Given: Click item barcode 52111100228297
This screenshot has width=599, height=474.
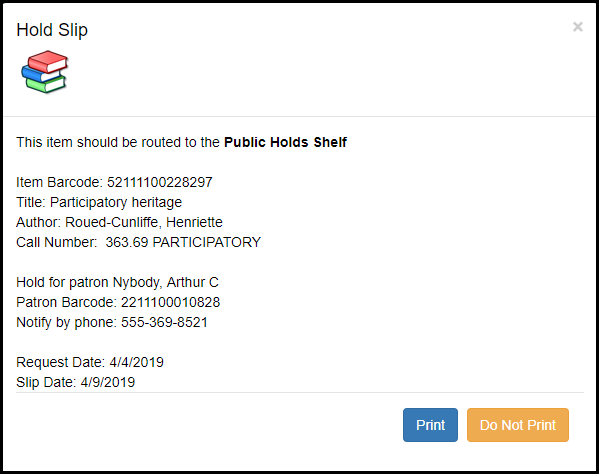Looking at the screenshot, I should (x=160, y=182).
